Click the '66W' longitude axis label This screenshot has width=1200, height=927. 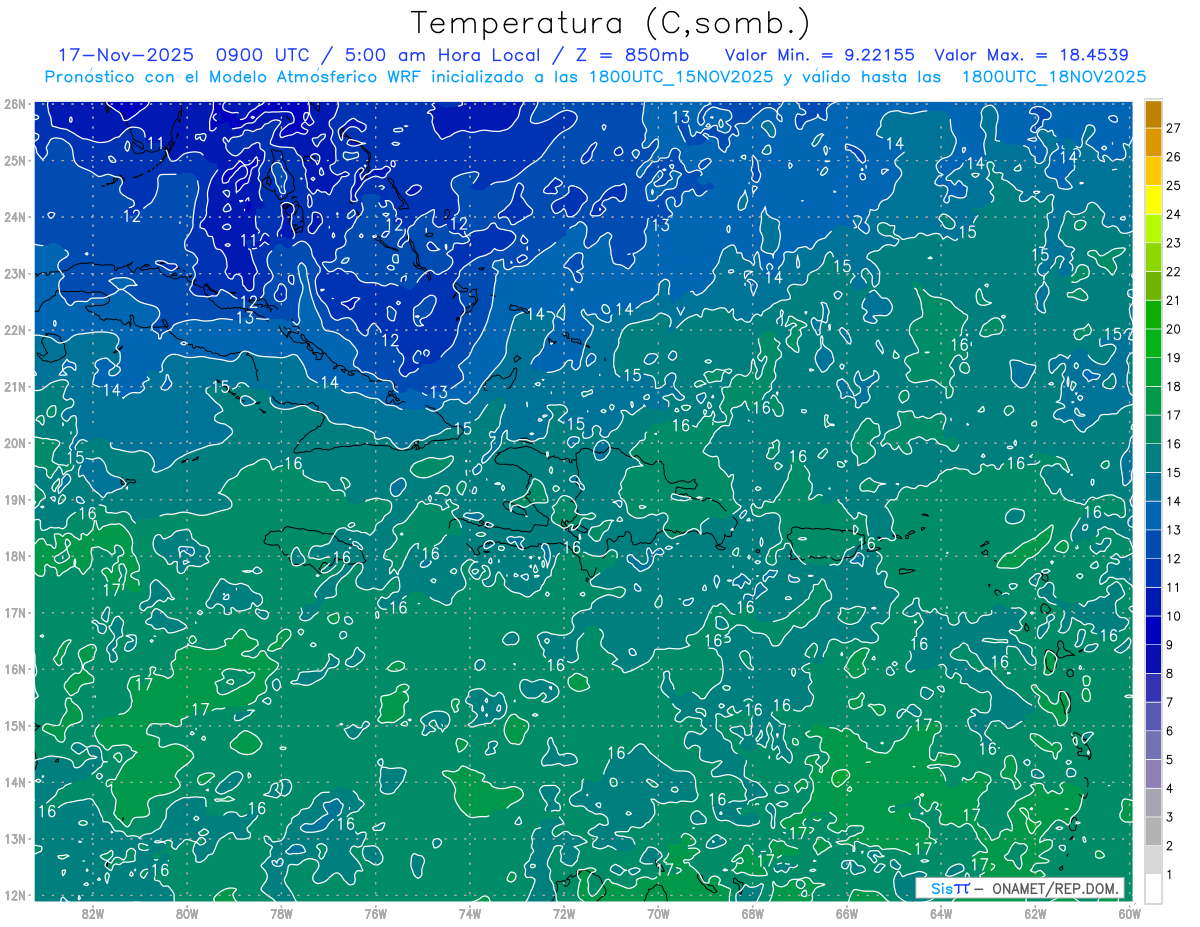[847, 914]
